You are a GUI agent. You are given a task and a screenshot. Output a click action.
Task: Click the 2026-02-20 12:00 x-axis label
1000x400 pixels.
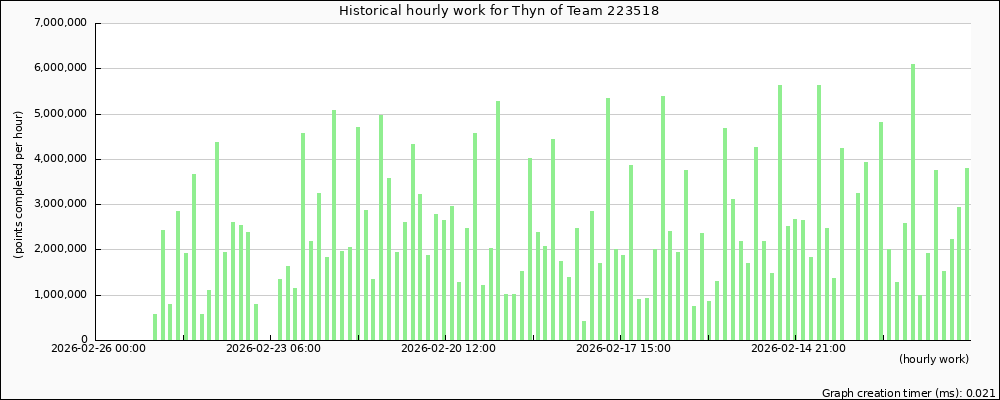click(448, 349)
